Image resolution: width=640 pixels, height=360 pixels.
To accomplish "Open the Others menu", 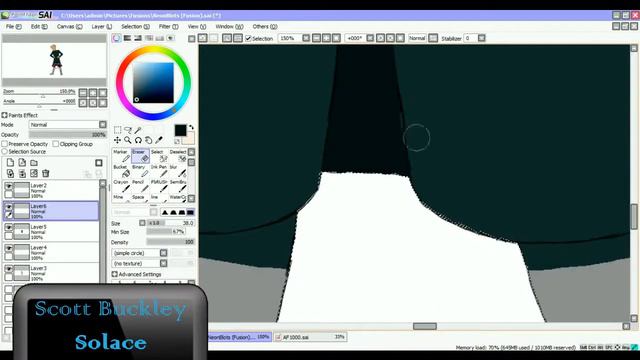I will click(x=265, y=27).
